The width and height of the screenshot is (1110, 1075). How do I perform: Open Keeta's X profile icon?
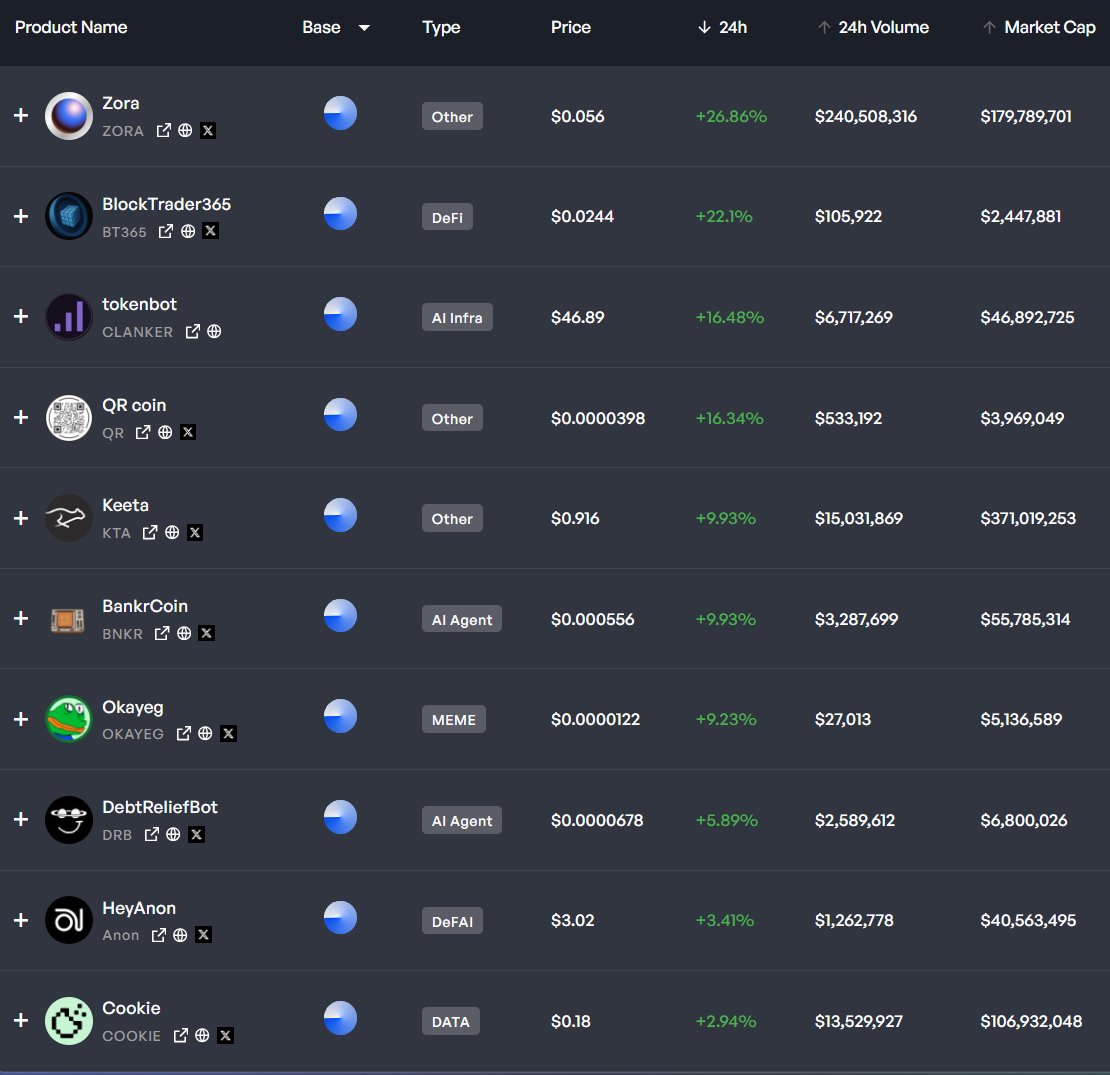(195, 532)
